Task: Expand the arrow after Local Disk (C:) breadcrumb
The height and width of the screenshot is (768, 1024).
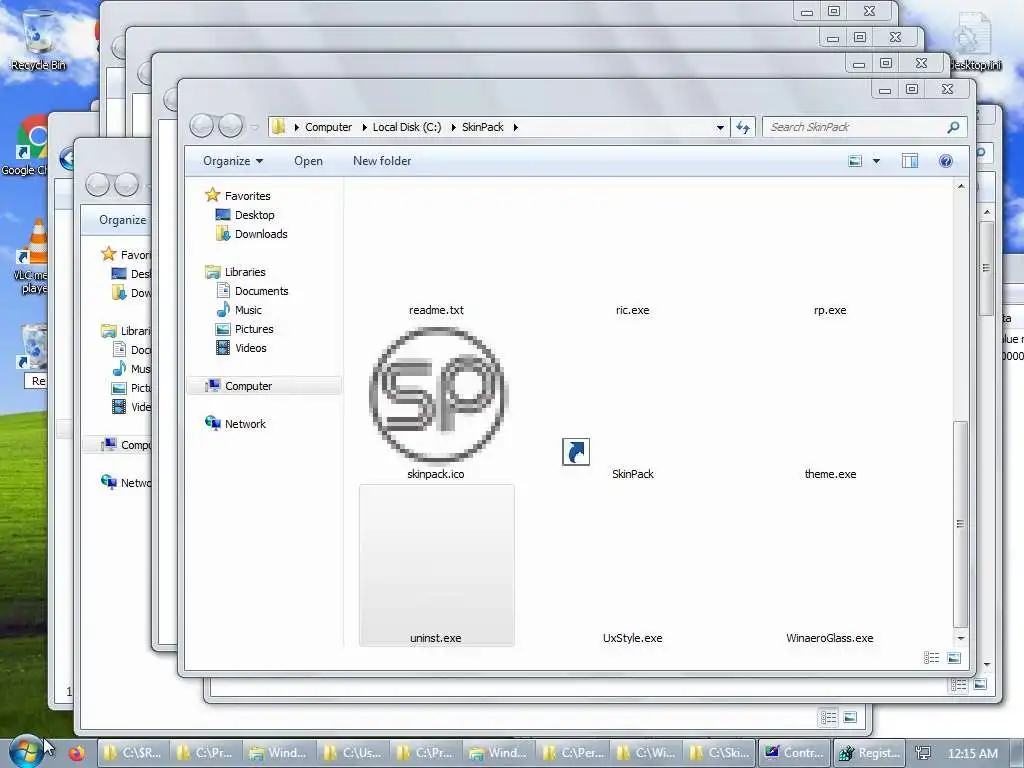Action: [x=453, y=127]
